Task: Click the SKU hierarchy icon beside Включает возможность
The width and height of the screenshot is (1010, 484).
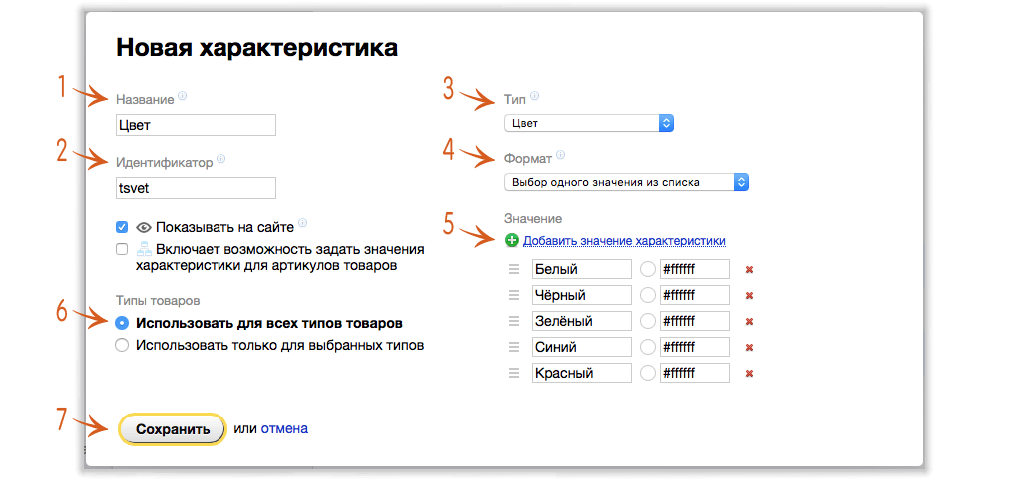Action: (x=143, y=249)
